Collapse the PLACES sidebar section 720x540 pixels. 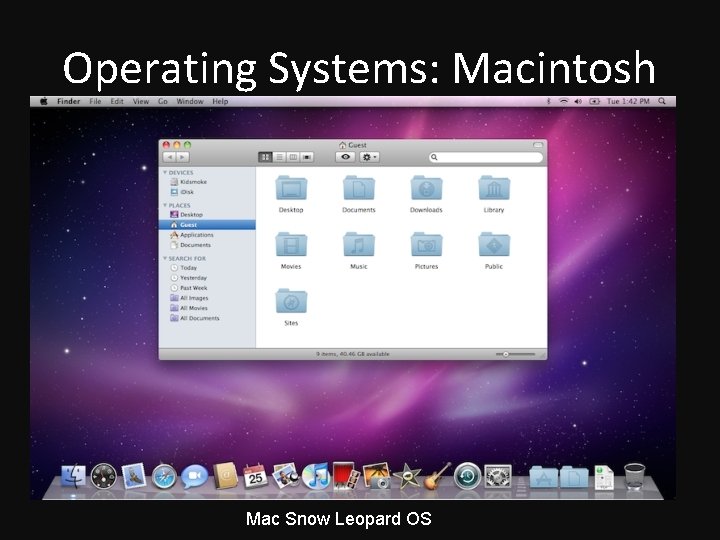(x=165, y=205)
